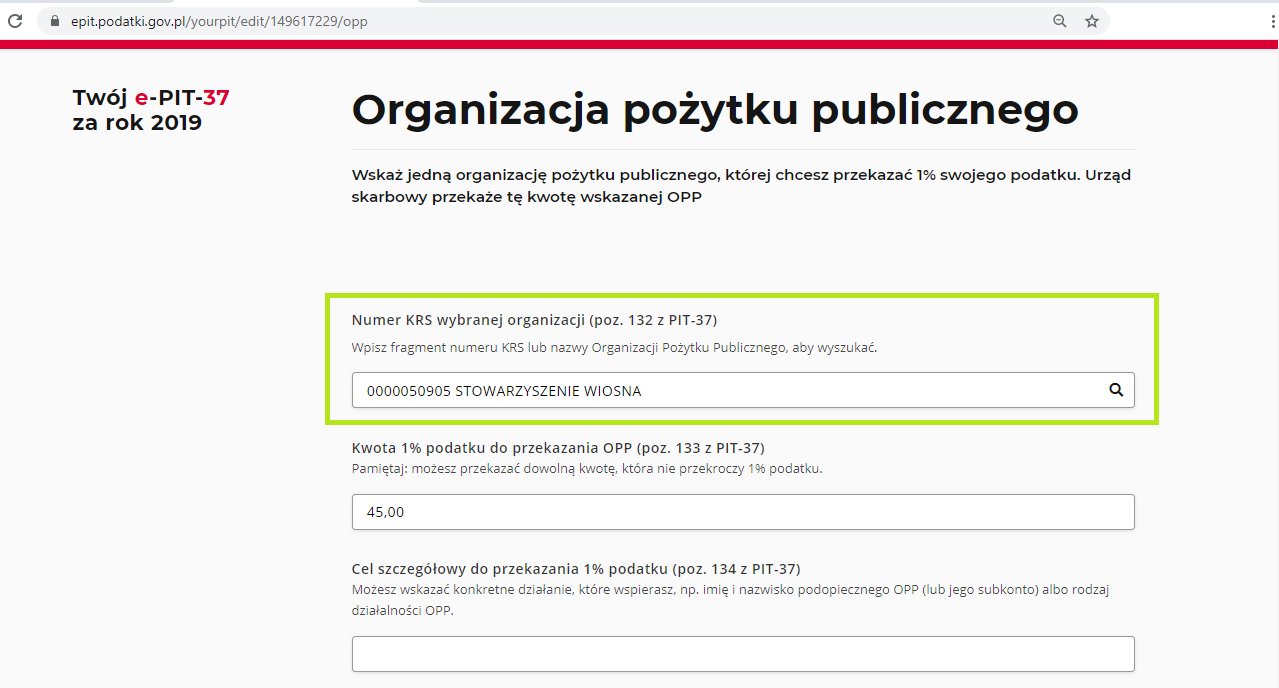1279x688 pixels.
Task: Click the text za rok 2019
Action: pos(137,123)
